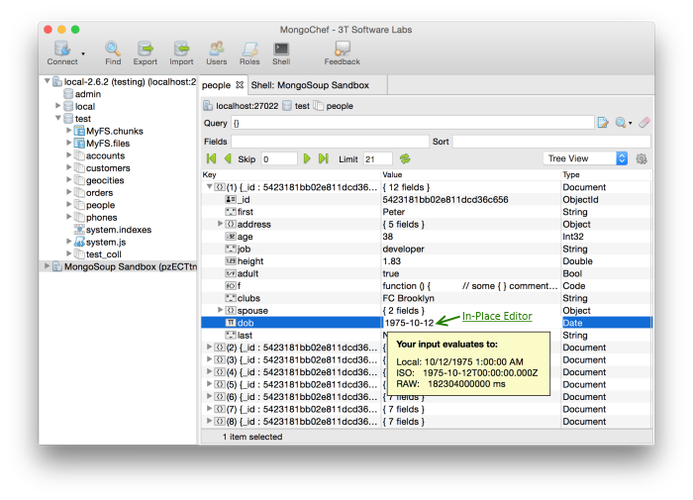The width and height of the screenshot is (693, 500).
Task: Collapse the local-2.6.2 (testing) connection
Action: click(47, 81)
